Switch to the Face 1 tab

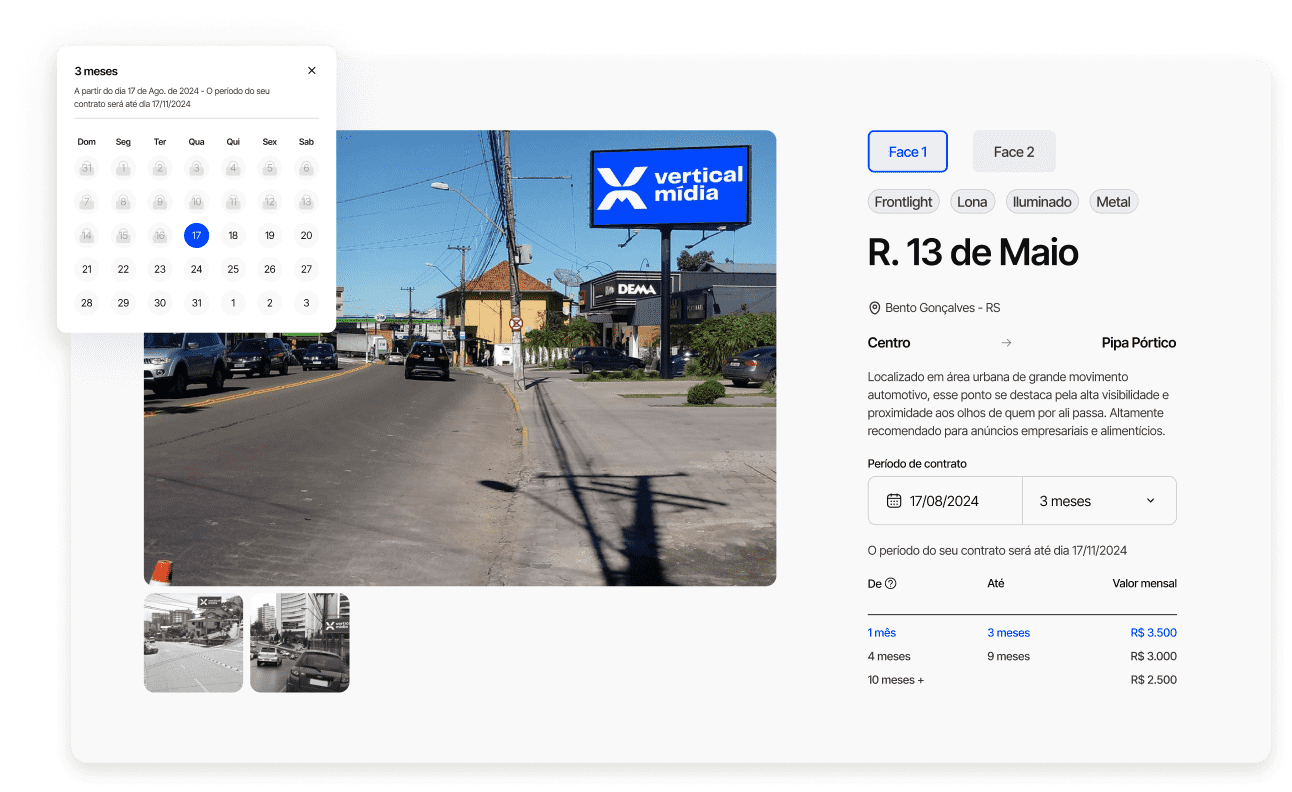(x=907, y=152)
